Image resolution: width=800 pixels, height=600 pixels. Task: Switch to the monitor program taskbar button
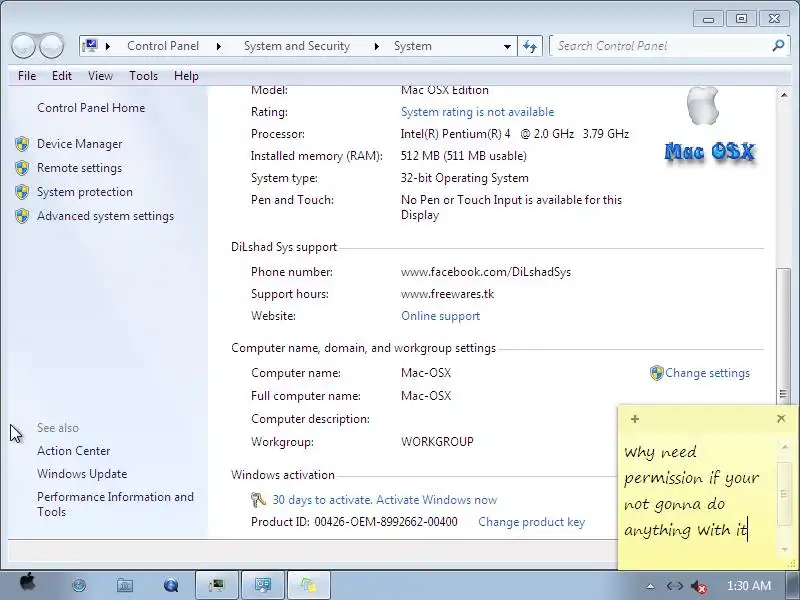[217, 585]
